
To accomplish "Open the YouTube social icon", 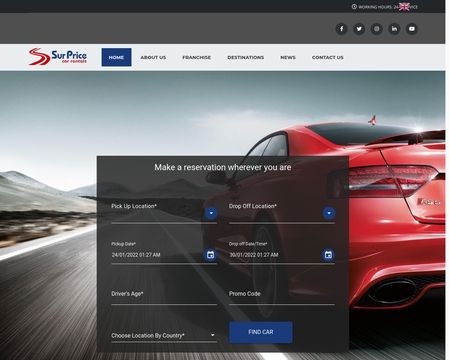I will tap(412, 29).
